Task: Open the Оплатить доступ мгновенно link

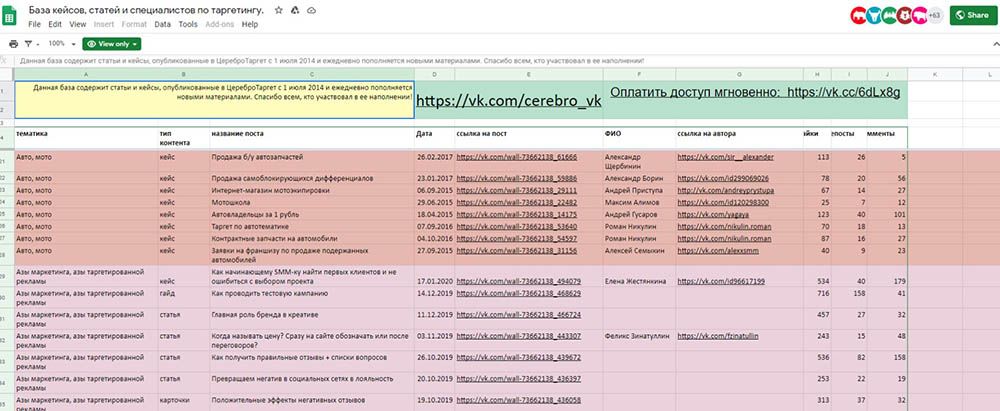Action: (x=755, y=93)
